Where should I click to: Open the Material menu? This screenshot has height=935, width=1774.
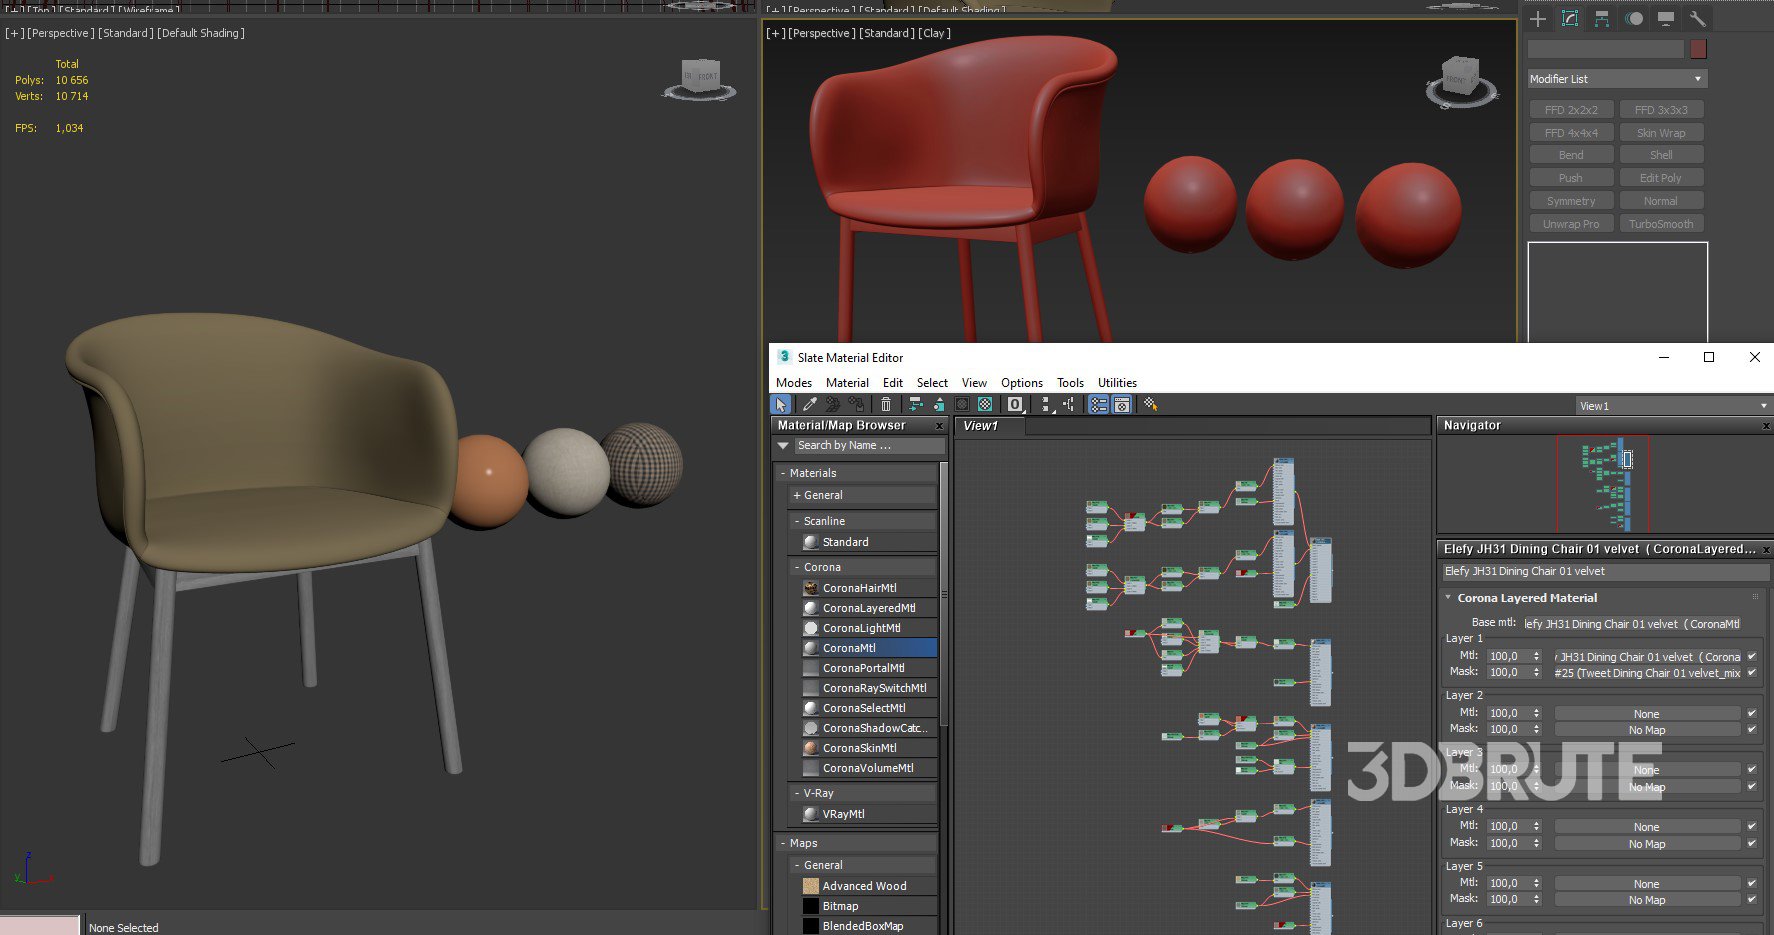[847, 383]
